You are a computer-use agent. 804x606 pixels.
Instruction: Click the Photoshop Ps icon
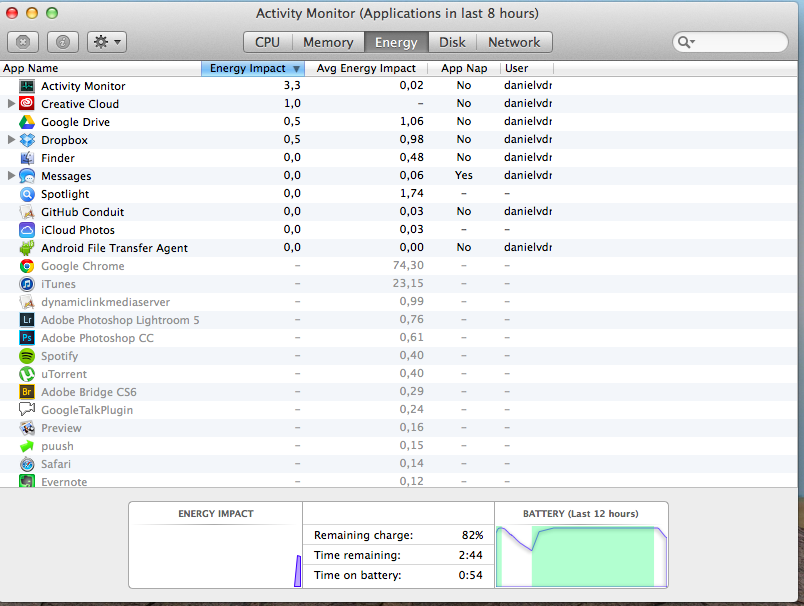(27, 338)
